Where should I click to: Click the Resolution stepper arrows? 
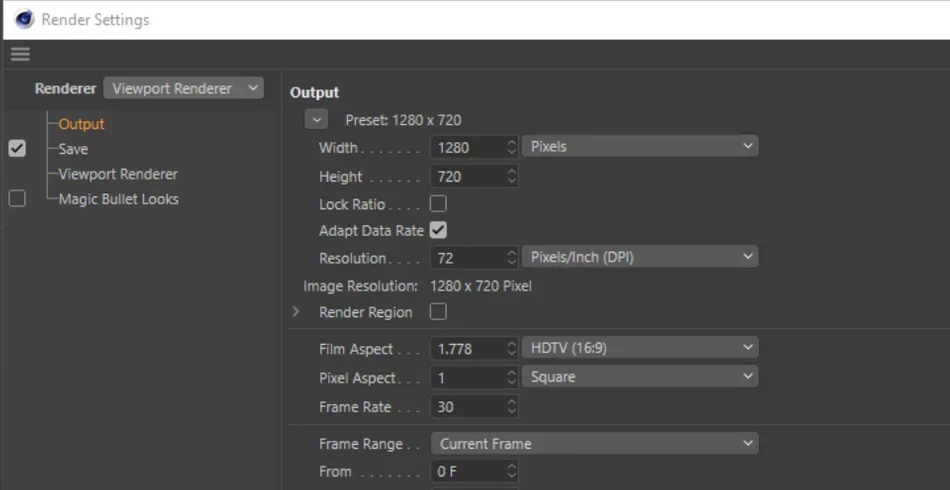(x=511, y=258)
